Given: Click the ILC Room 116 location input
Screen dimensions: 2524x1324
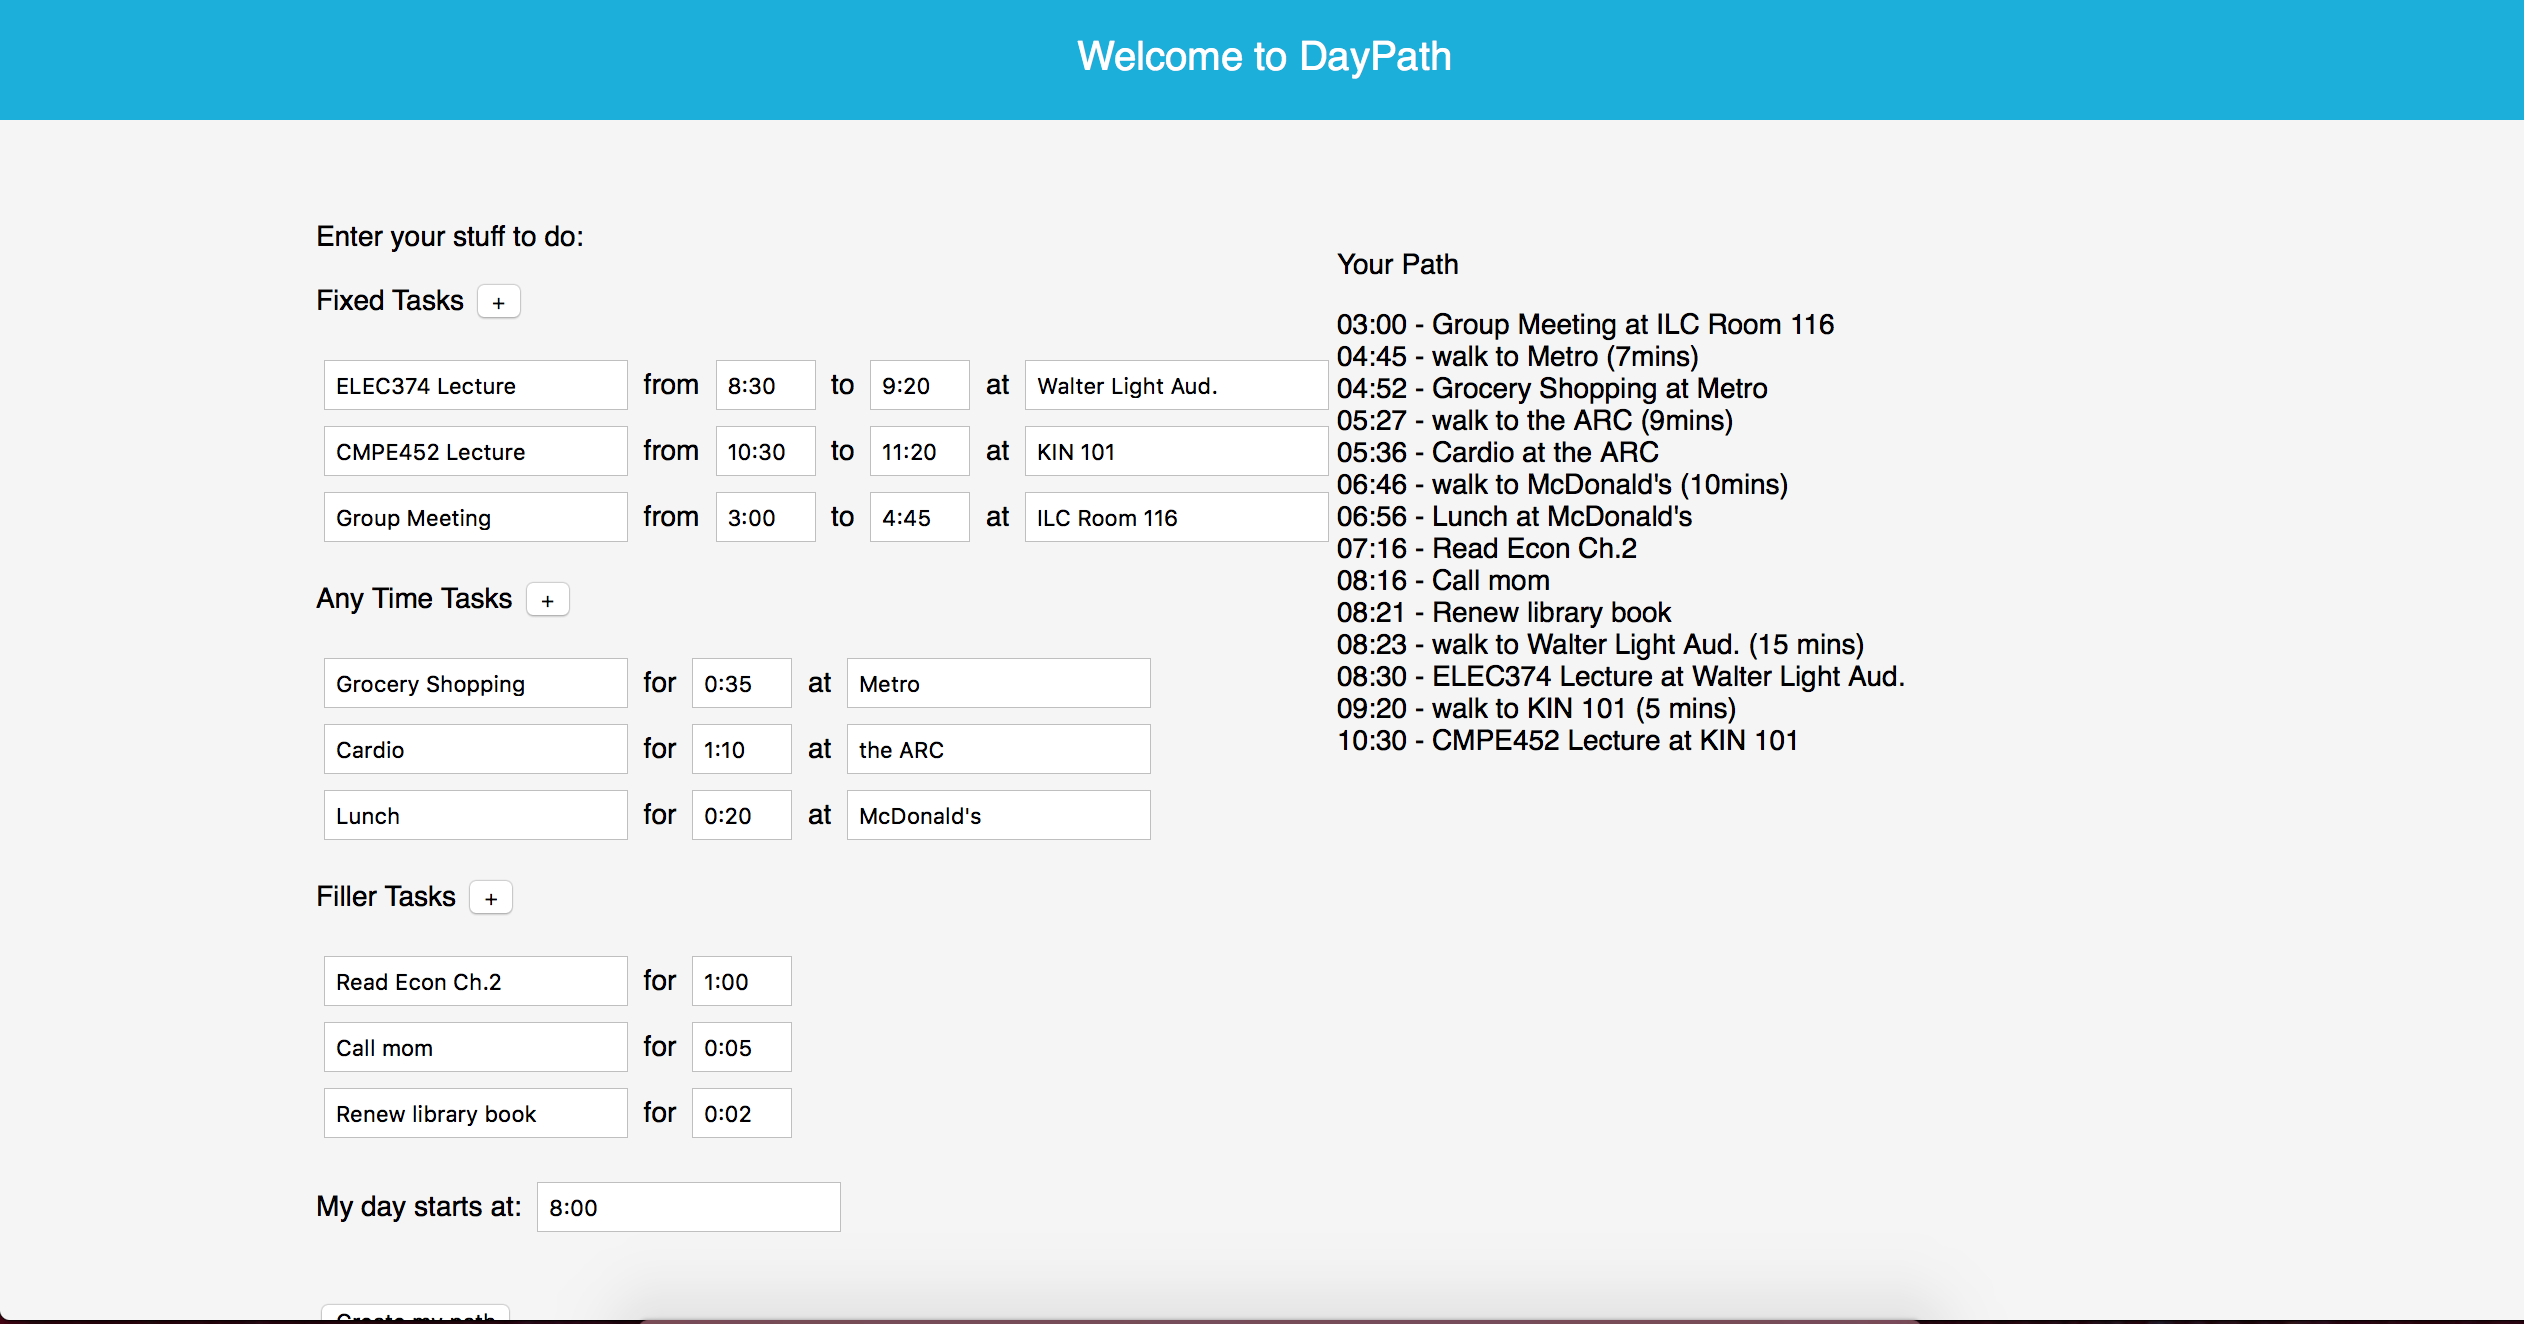Looking at the screenshot, I should click(x=1175, y=518).
